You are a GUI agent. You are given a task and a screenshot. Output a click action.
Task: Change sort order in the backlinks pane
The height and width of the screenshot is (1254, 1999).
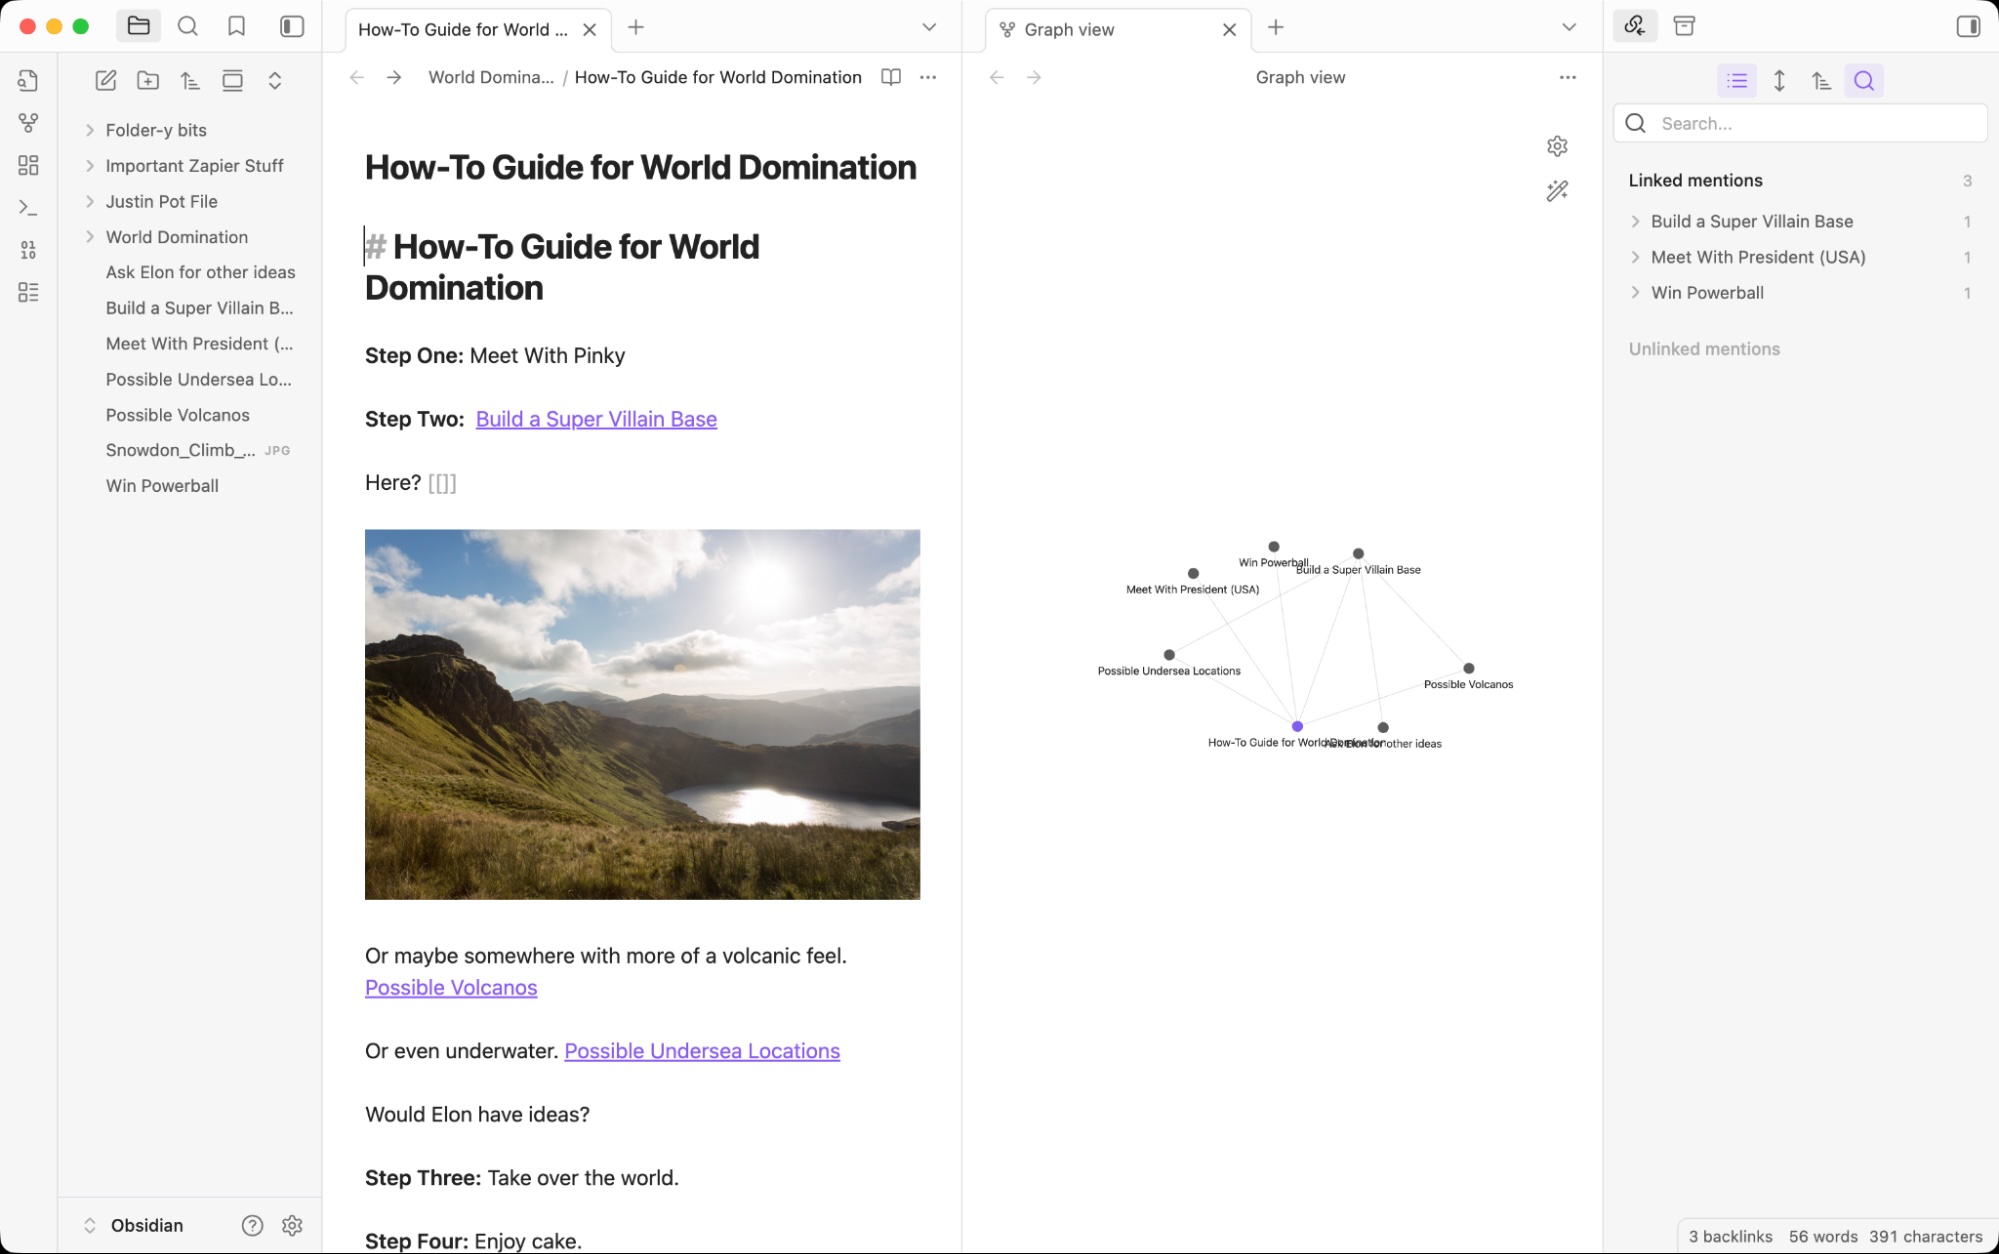point(1820,81)
